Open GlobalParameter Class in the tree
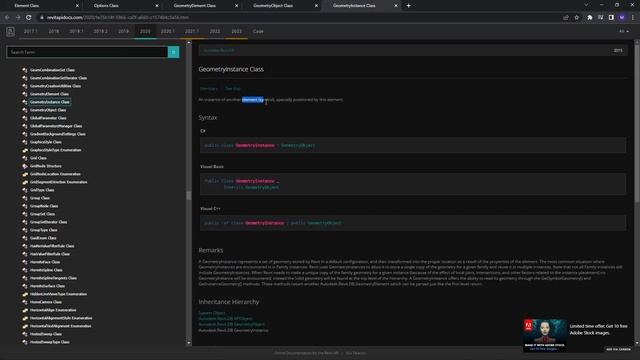The height and width of the screenshot is (360, 640). (48, 118)
